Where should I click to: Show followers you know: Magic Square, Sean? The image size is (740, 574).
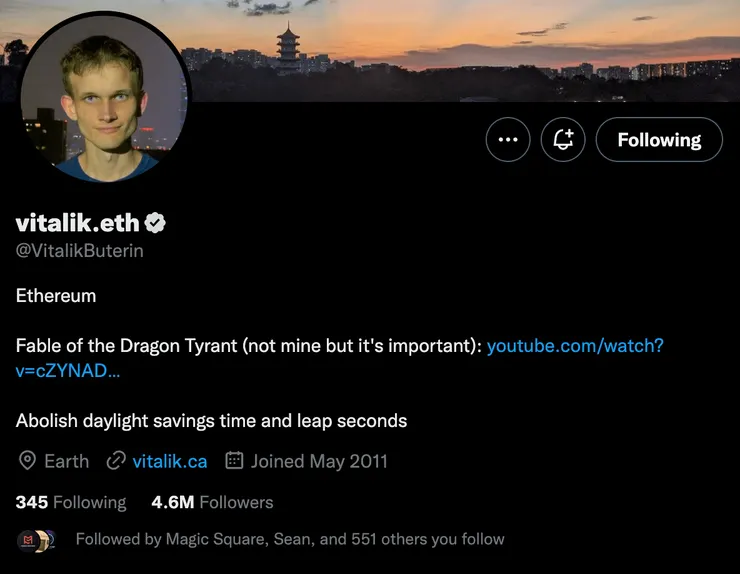(290, 539)
